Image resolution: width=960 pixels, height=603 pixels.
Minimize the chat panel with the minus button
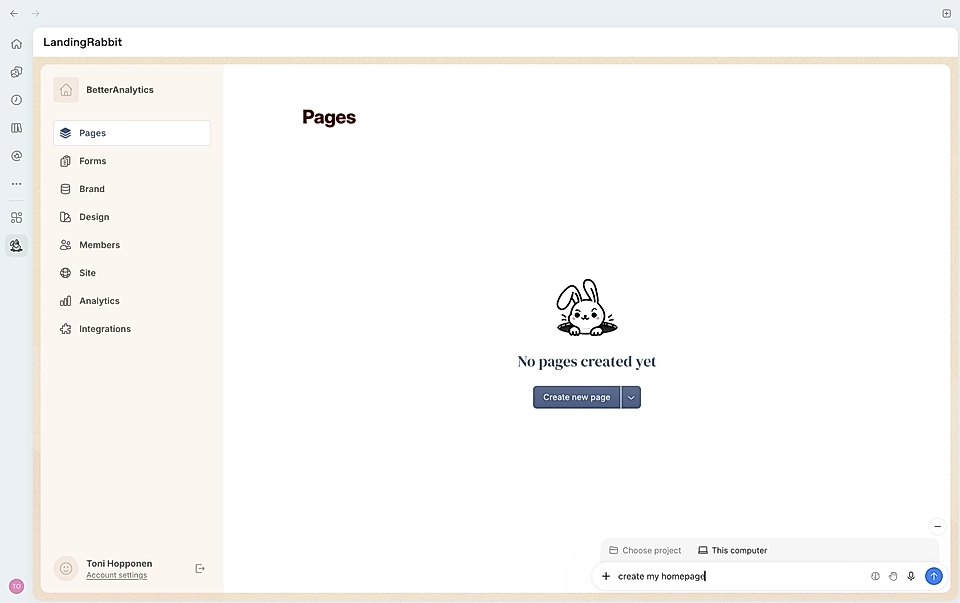pyautogui.click(x=937, y=526)
